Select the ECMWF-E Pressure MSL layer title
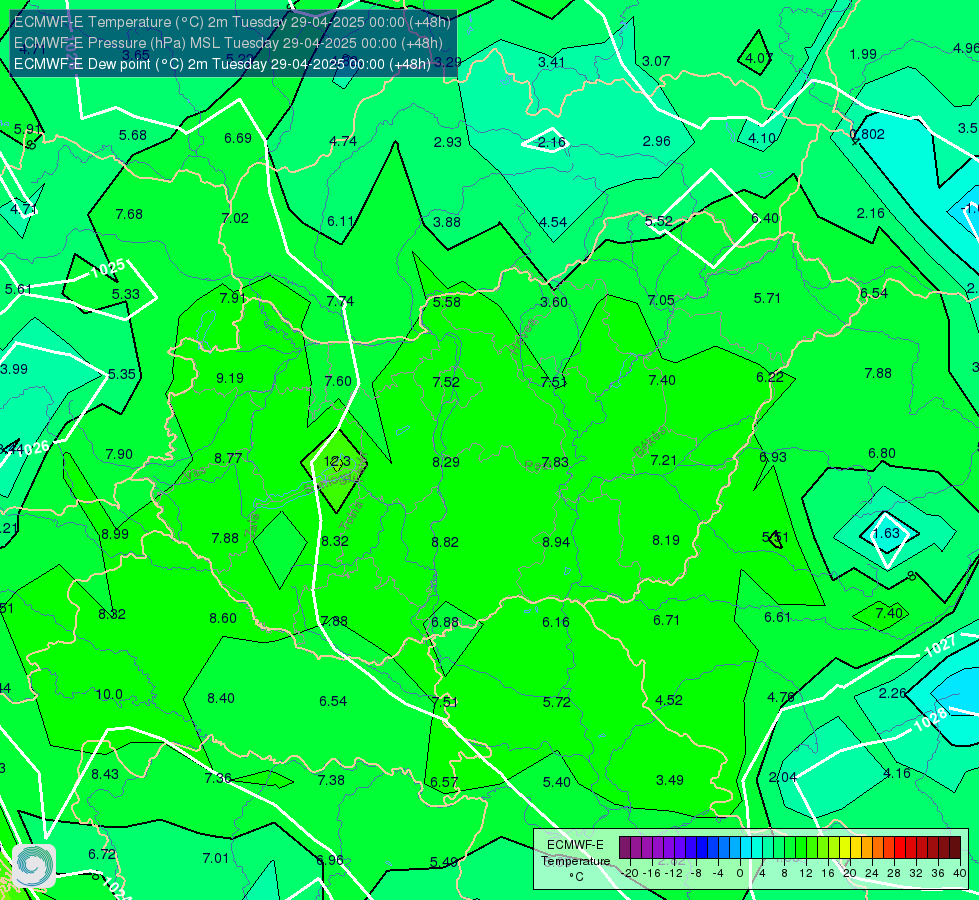 point(228,43)
